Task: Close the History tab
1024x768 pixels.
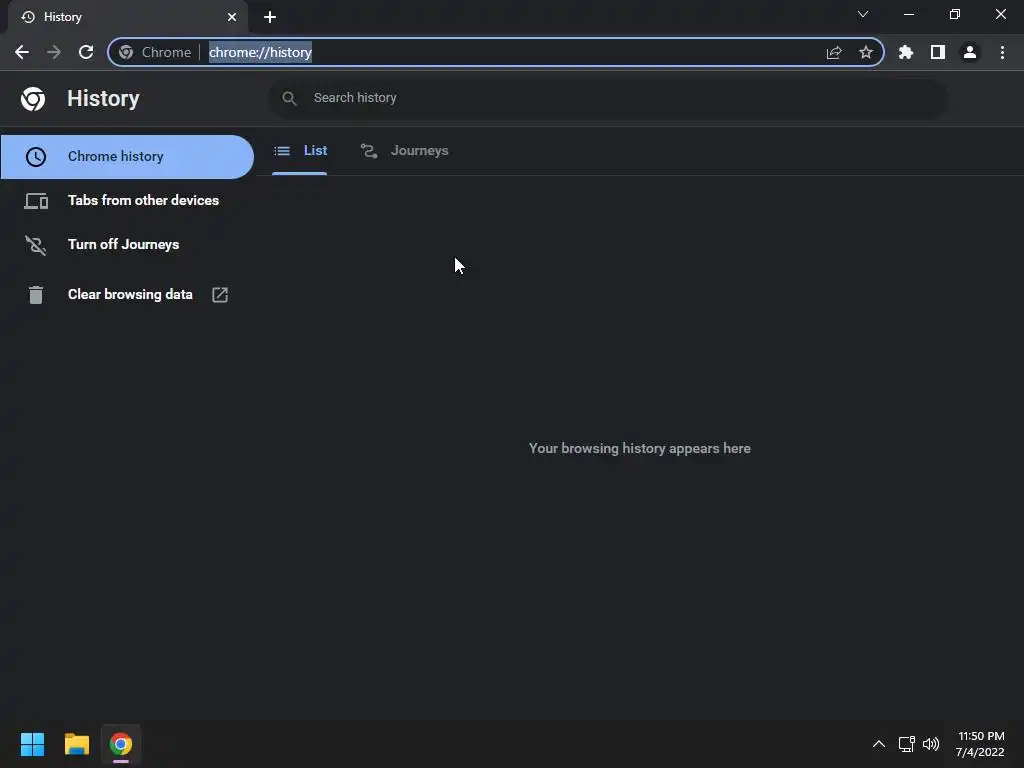Action: click(232, 17)
